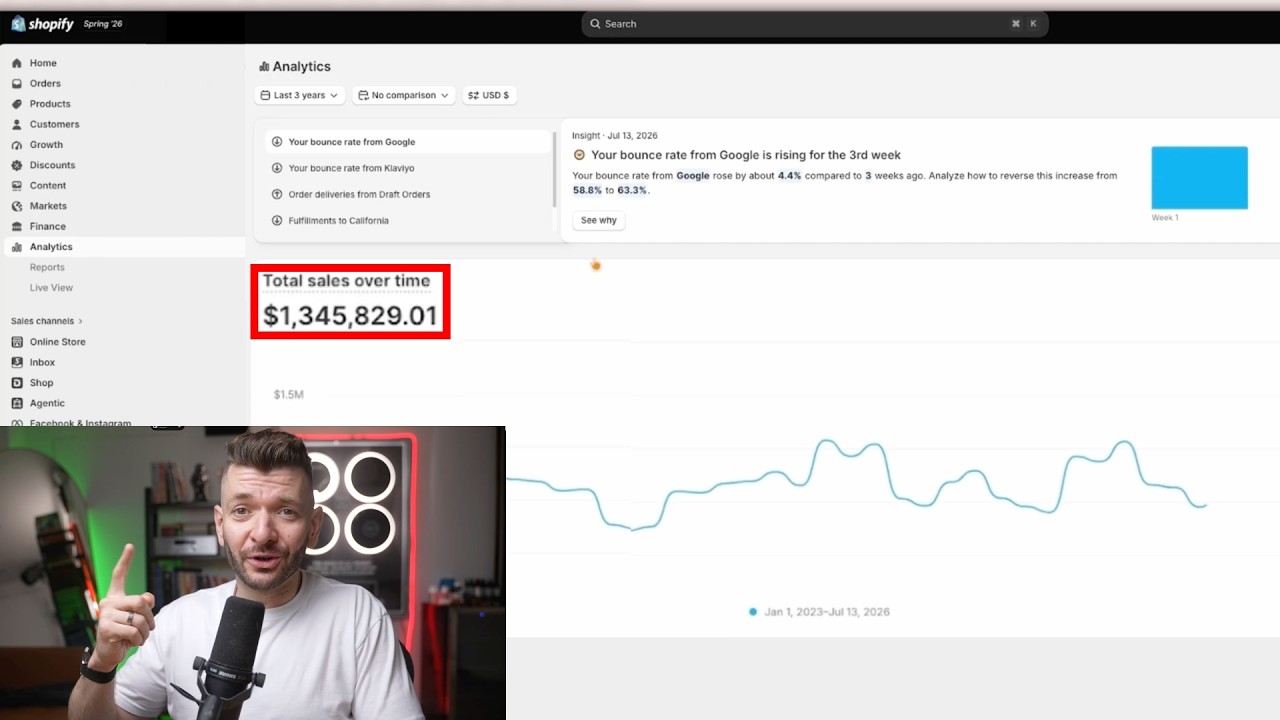The height and width of the screenshot is (720, 1280).
Task: Click the Growth icon in sidebar
Action: [17, 145]
